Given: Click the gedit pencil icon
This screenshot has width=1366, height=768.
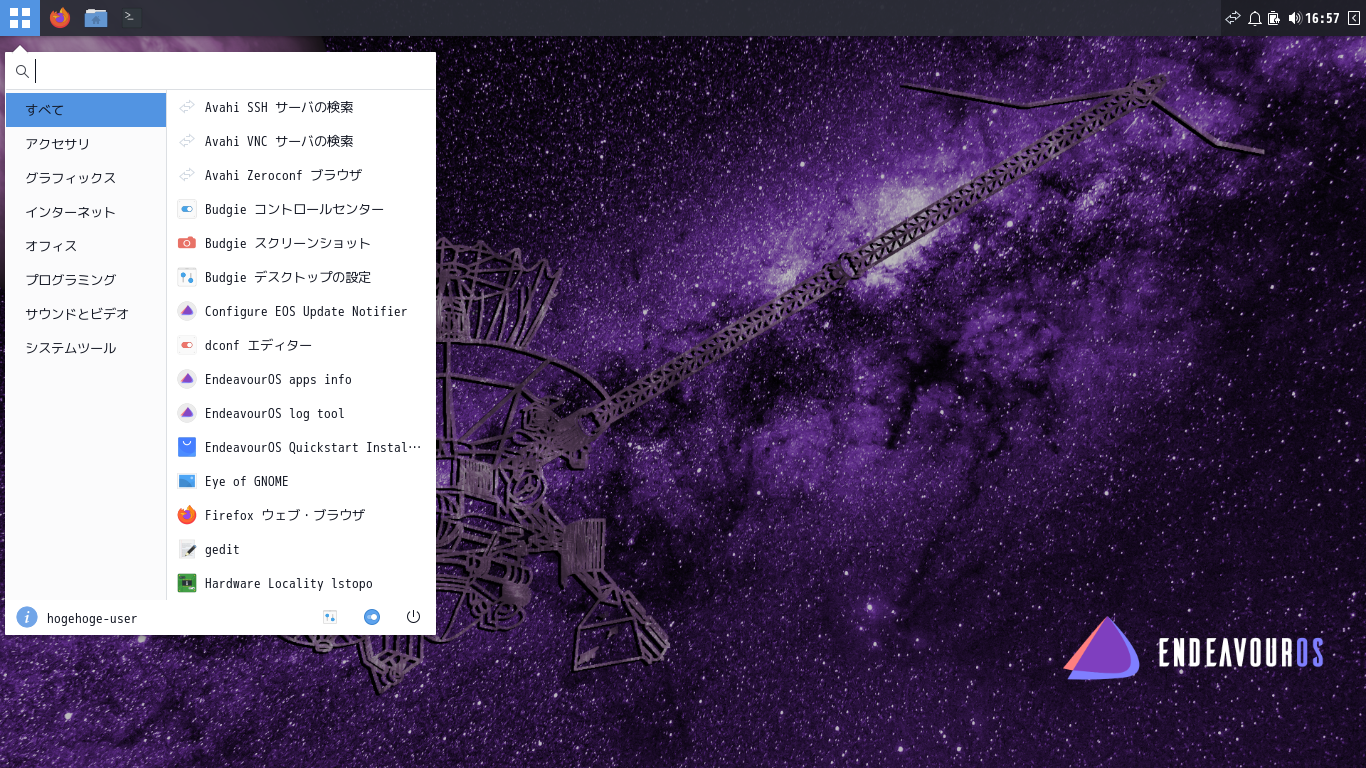Looking at the screenshot, I should (x=187, y=549).
